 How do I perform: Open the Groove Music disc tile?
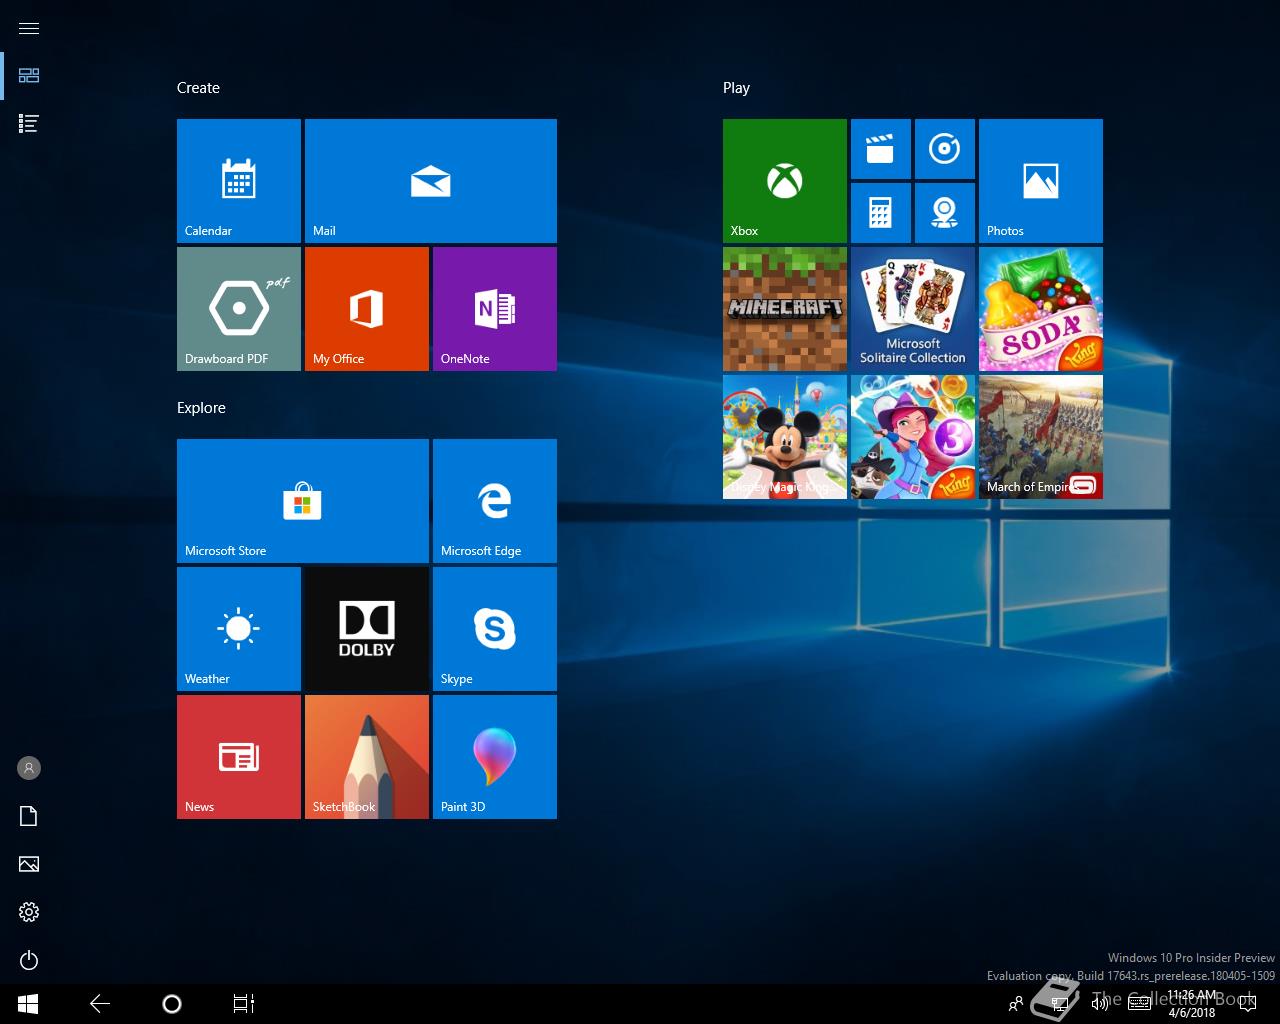[x=945, y=149]
